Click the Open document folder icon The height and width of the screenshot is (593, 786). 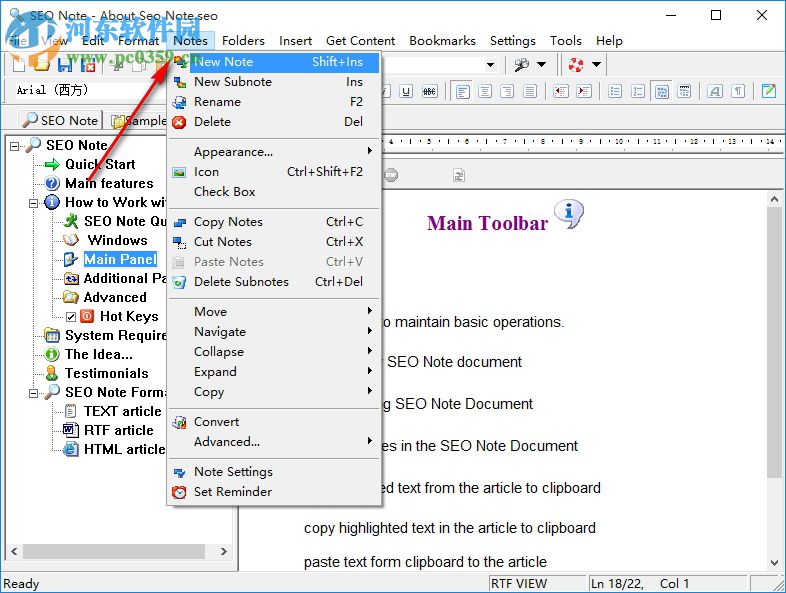41,65
